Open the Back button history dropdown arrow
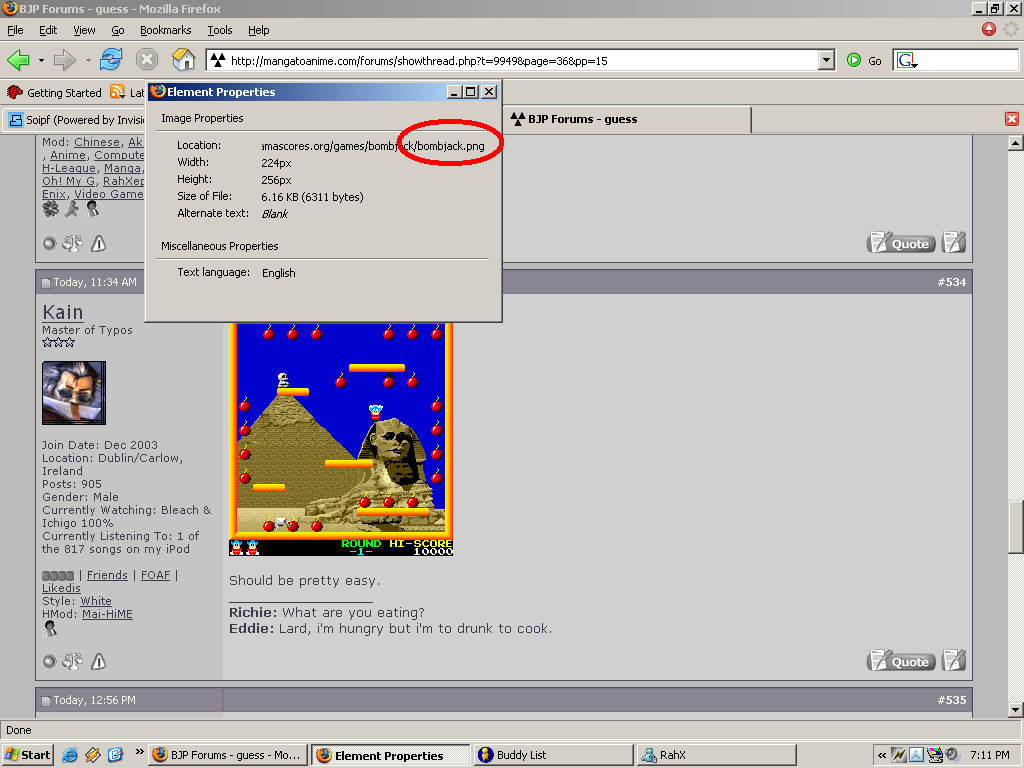Image resolution: width=1024 pixels, height=768 pixels. [x=41, y=61]
